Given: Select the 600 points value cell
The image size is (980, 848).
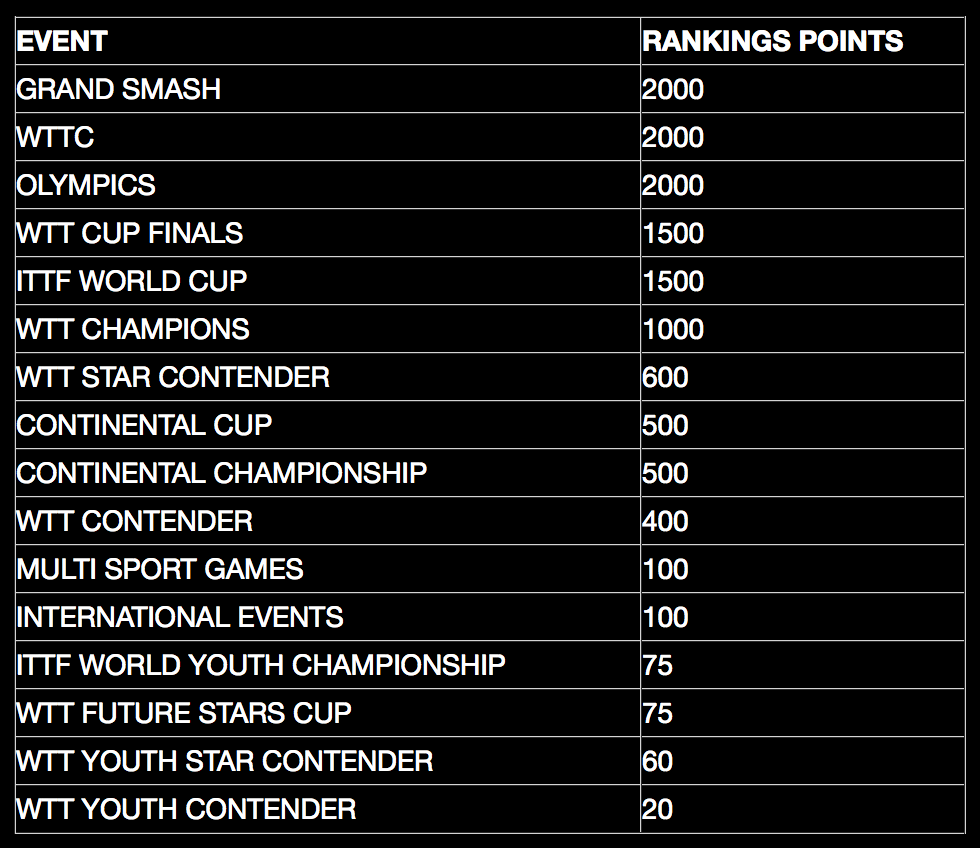Looking at the screenshot, I should click(x=665, y=377).
